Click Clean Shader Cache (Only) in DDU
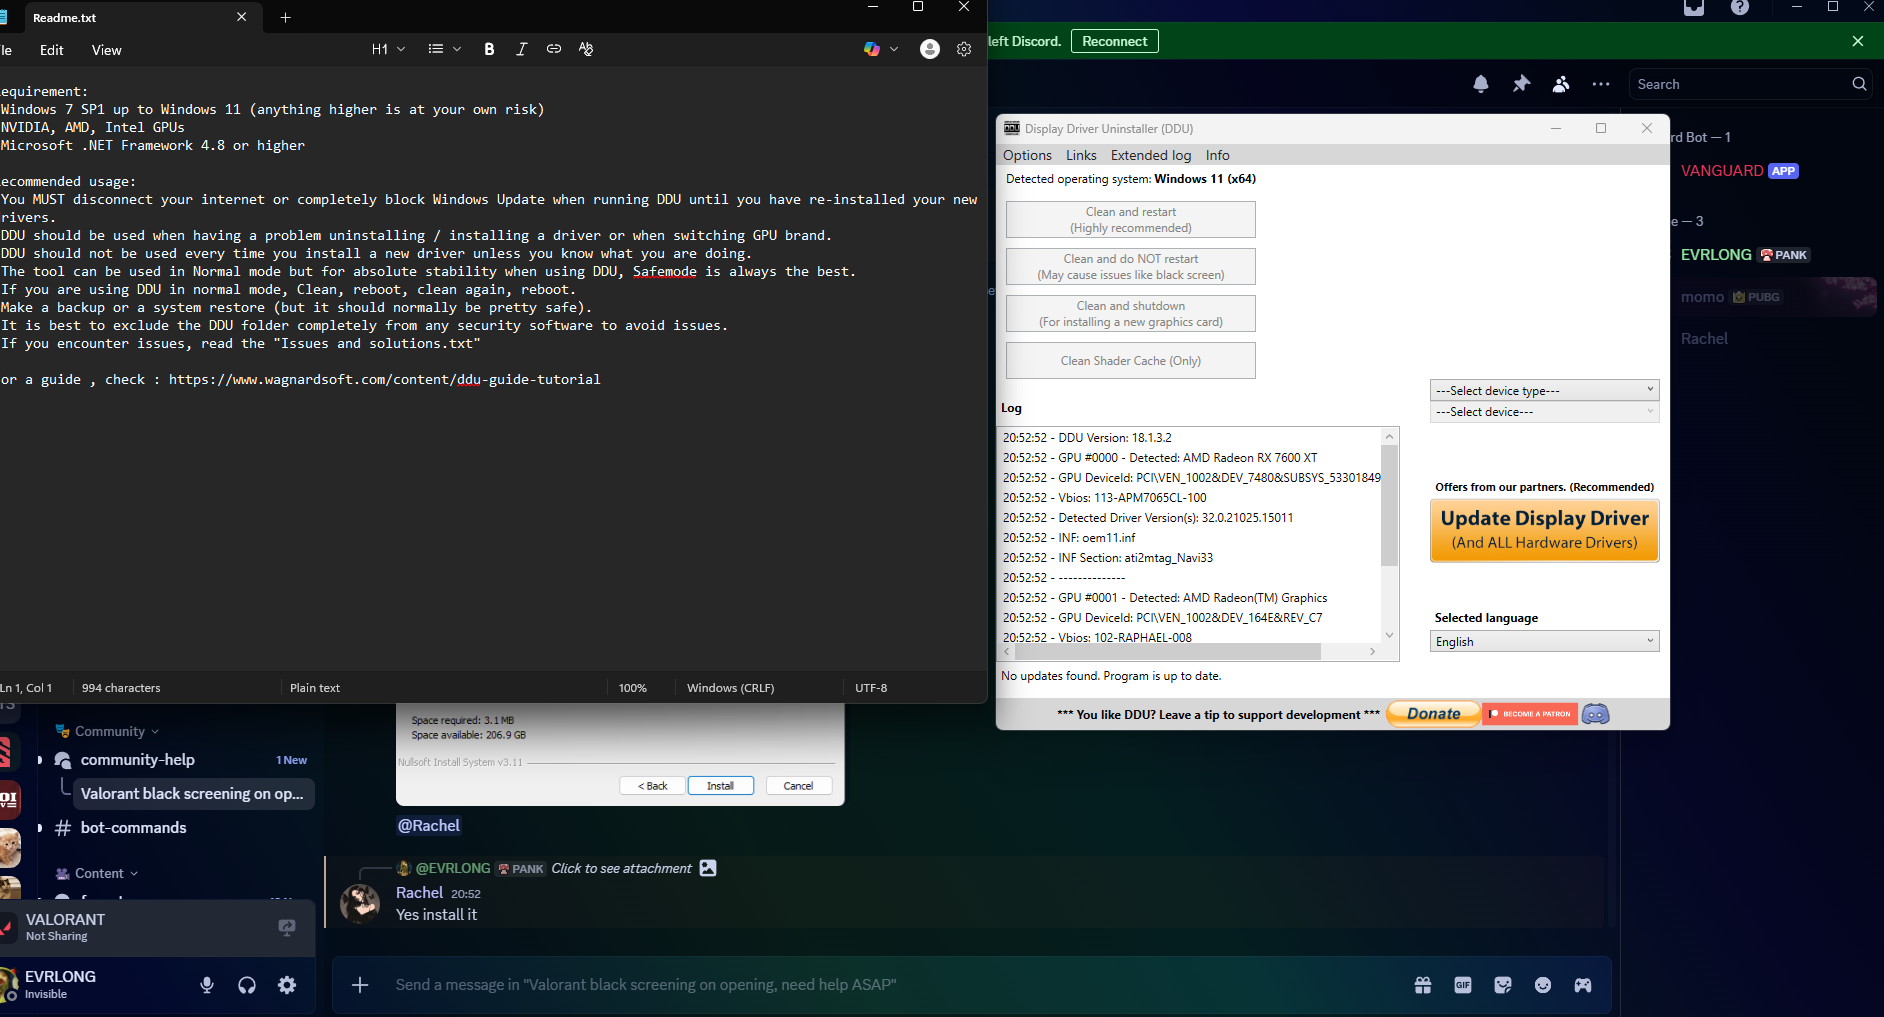 pos(1131,361)
